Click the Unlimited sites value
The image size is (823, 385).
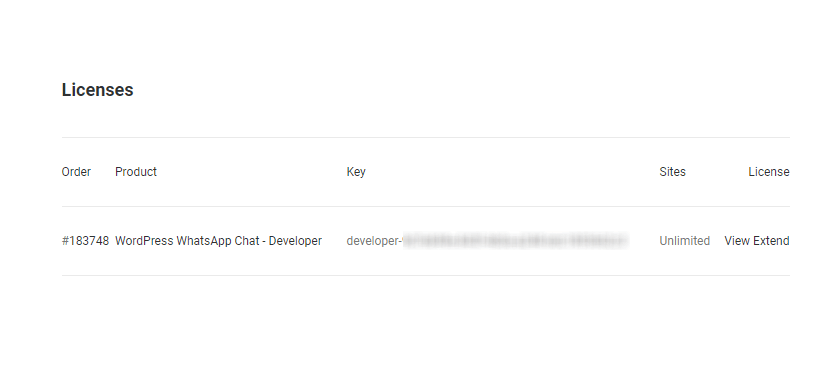pos(684,241)
